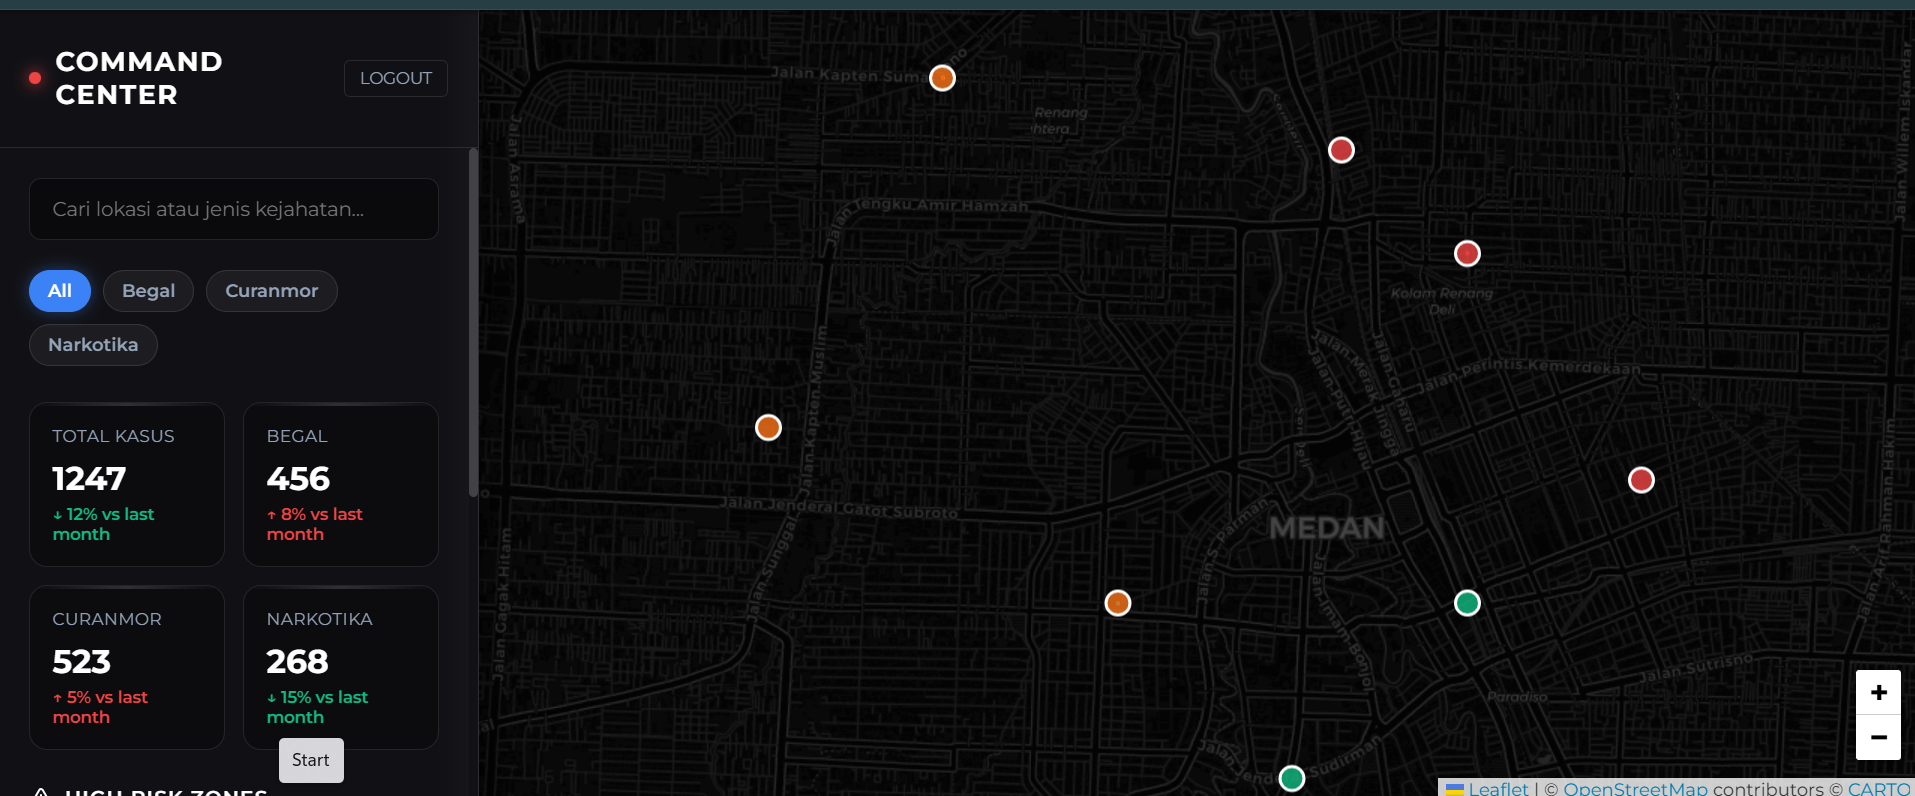1915x796 pixels.
Task: Select the Begal filter chip
Action: pos(148,291)
